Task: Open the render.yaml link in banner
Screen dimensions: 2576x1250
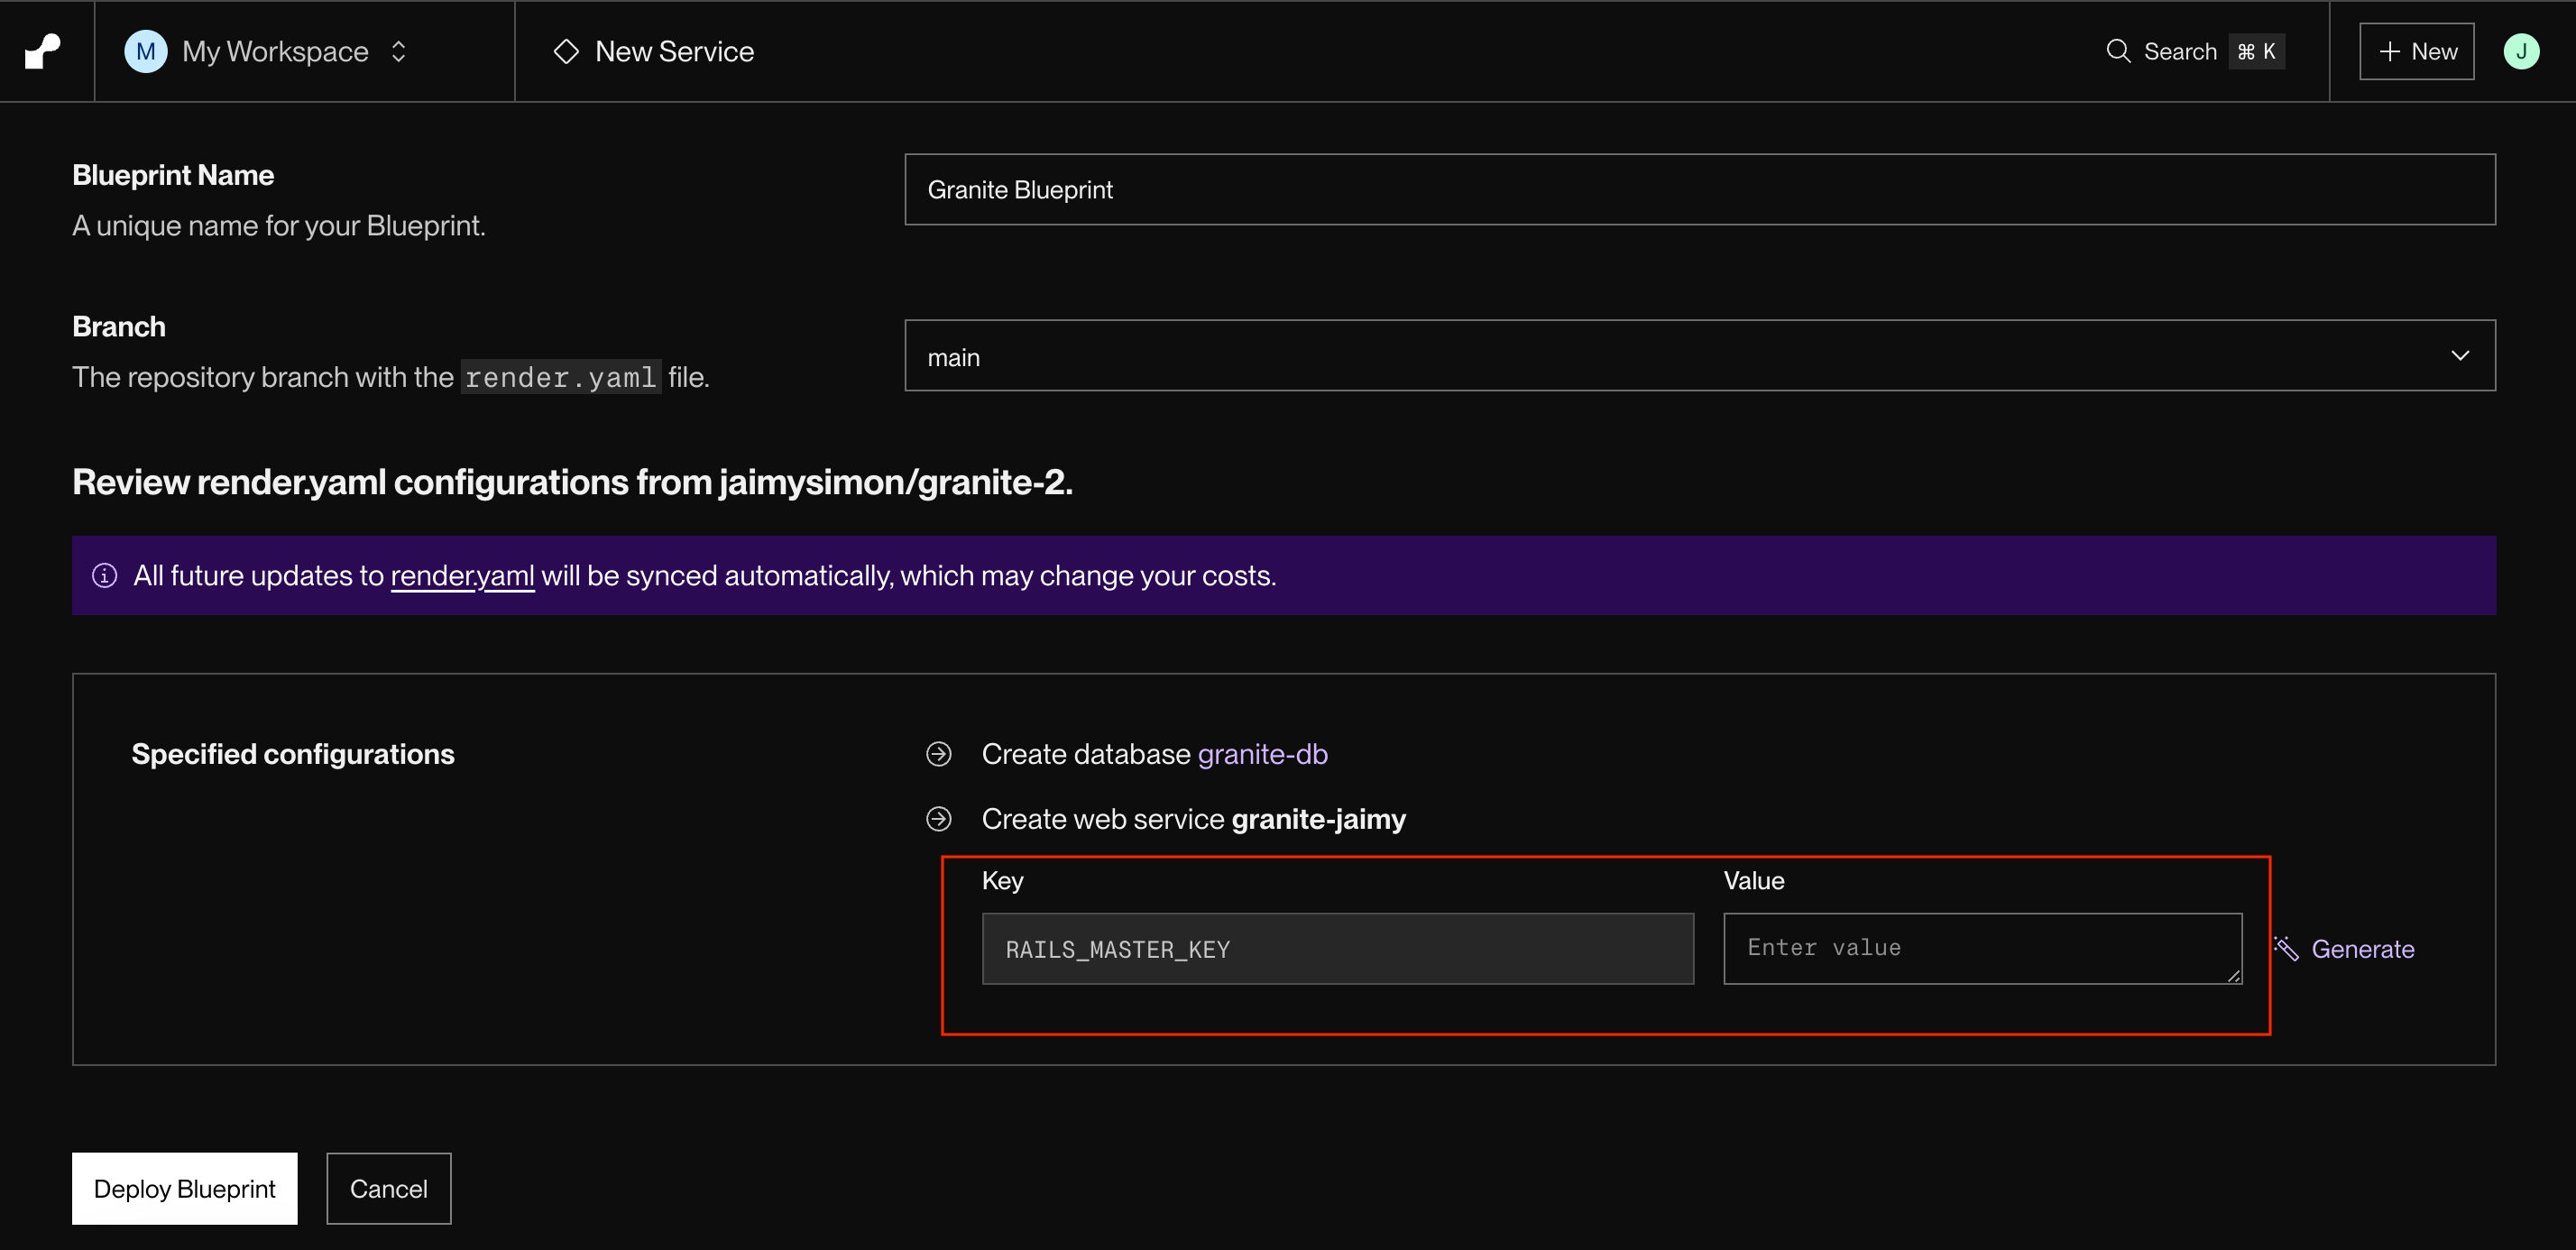Action: [462, 576]
